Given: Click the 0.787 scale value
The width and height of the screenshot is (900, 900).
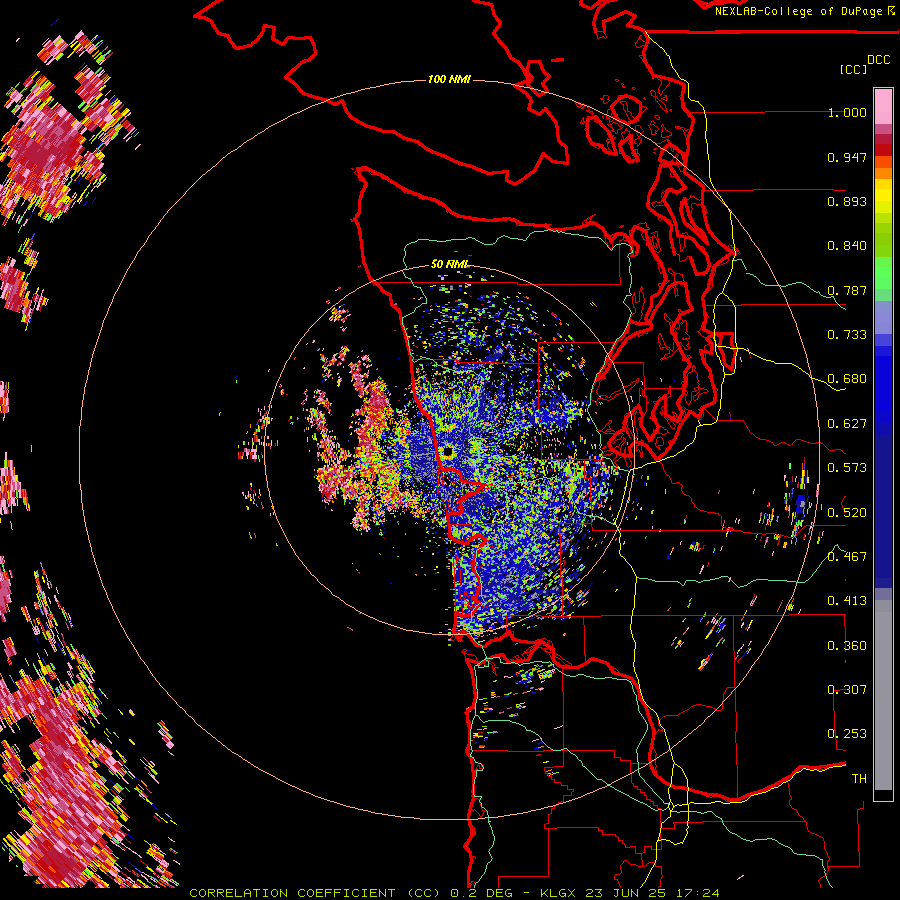Looking at the screenshot, I should click(x=847, y=290).
